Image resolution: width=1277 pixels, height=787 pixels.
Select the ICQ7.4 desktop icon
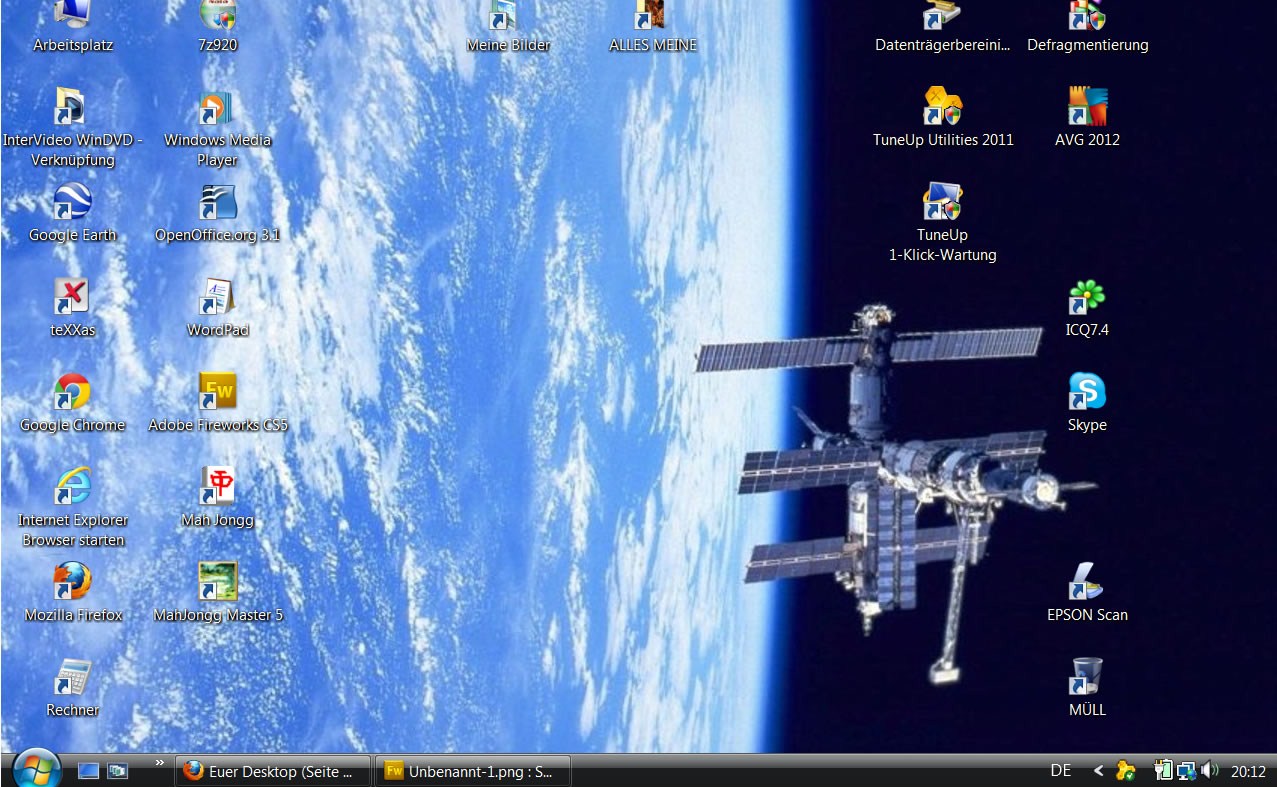click(x=1087, y=296)
